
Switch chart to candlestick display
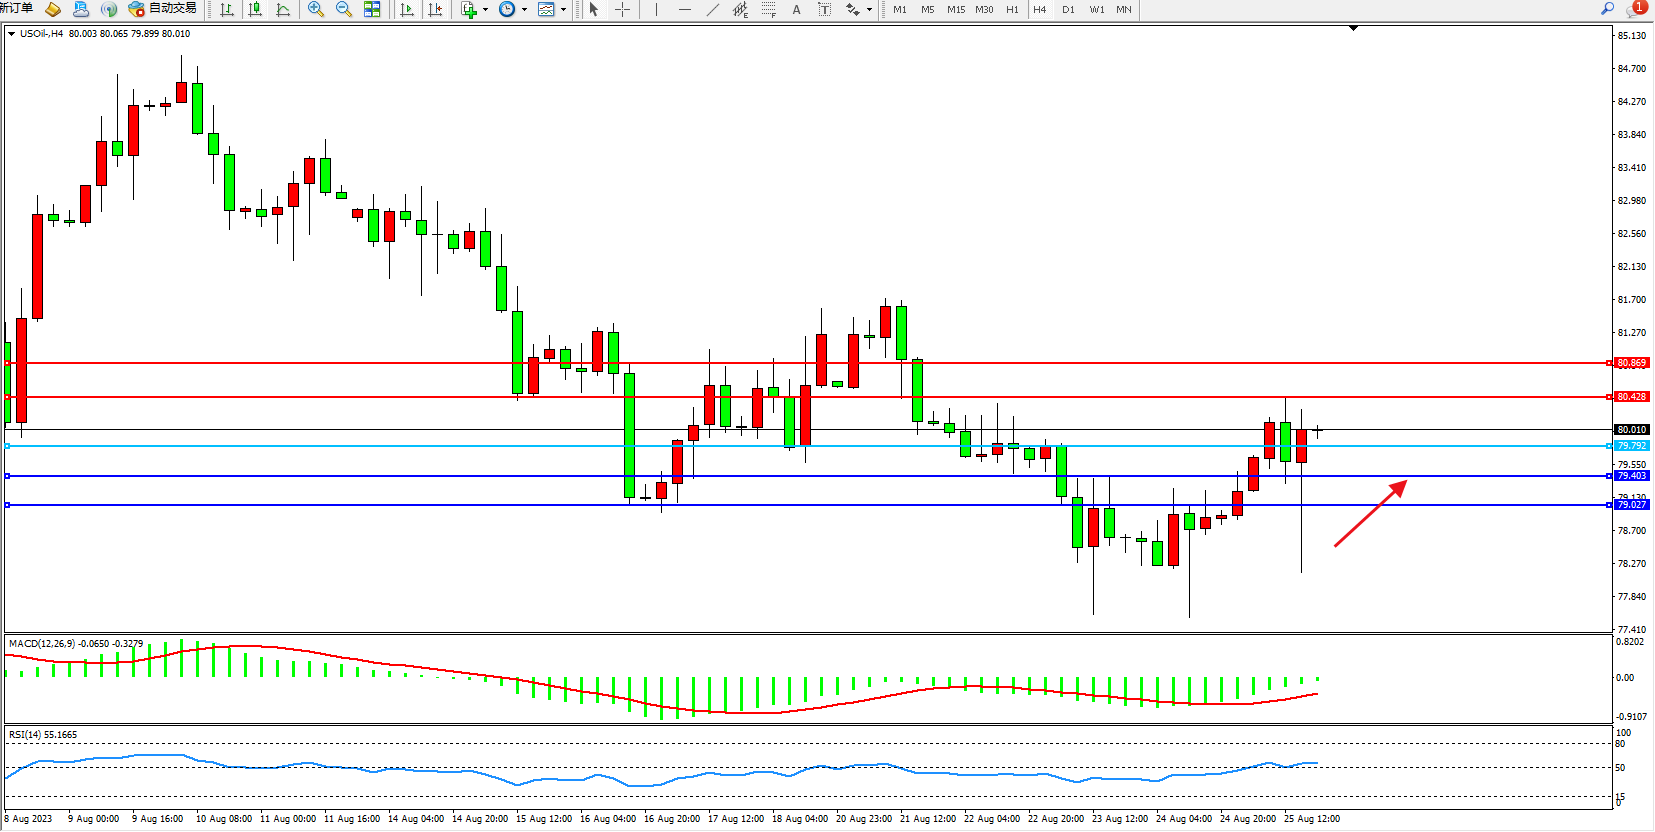pos(255,10)
